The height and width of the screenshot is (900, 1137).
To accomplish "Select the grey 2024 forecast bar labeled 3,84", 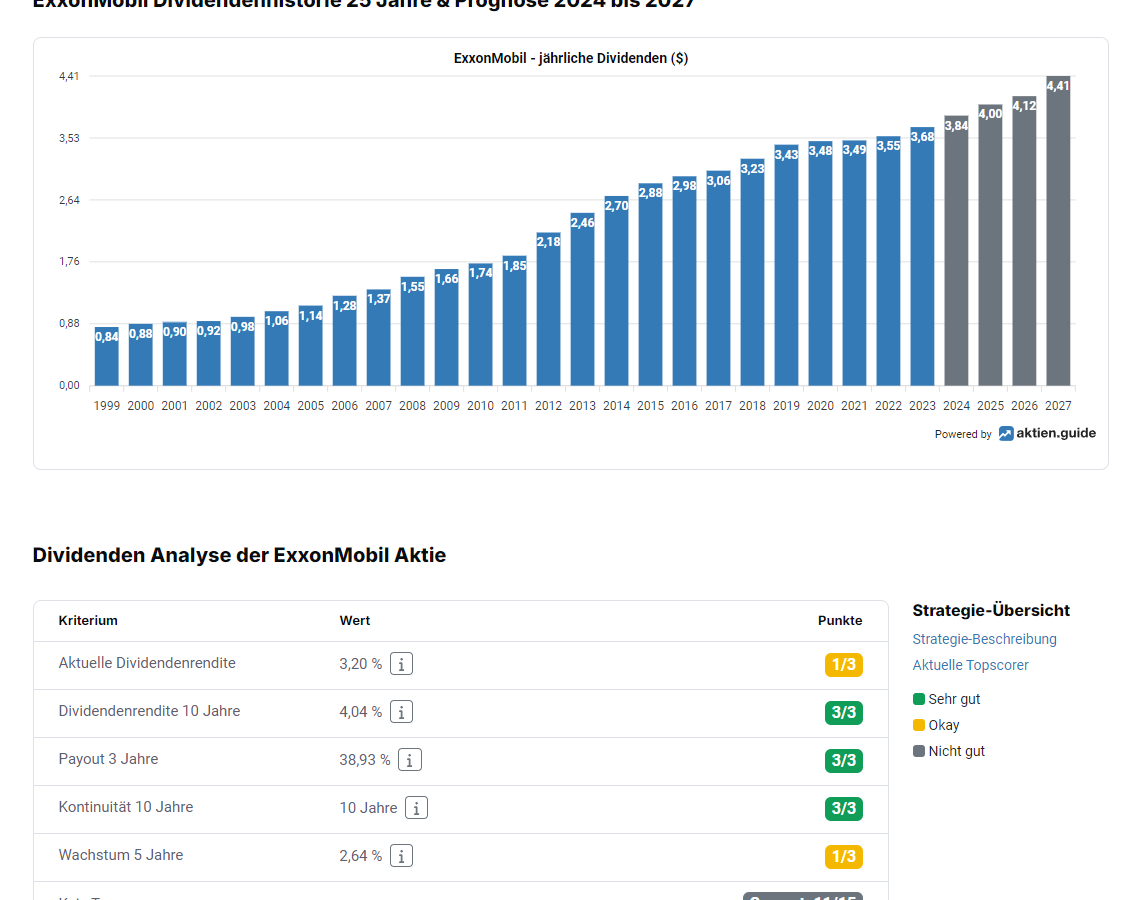I will click(x=956, y=251).
